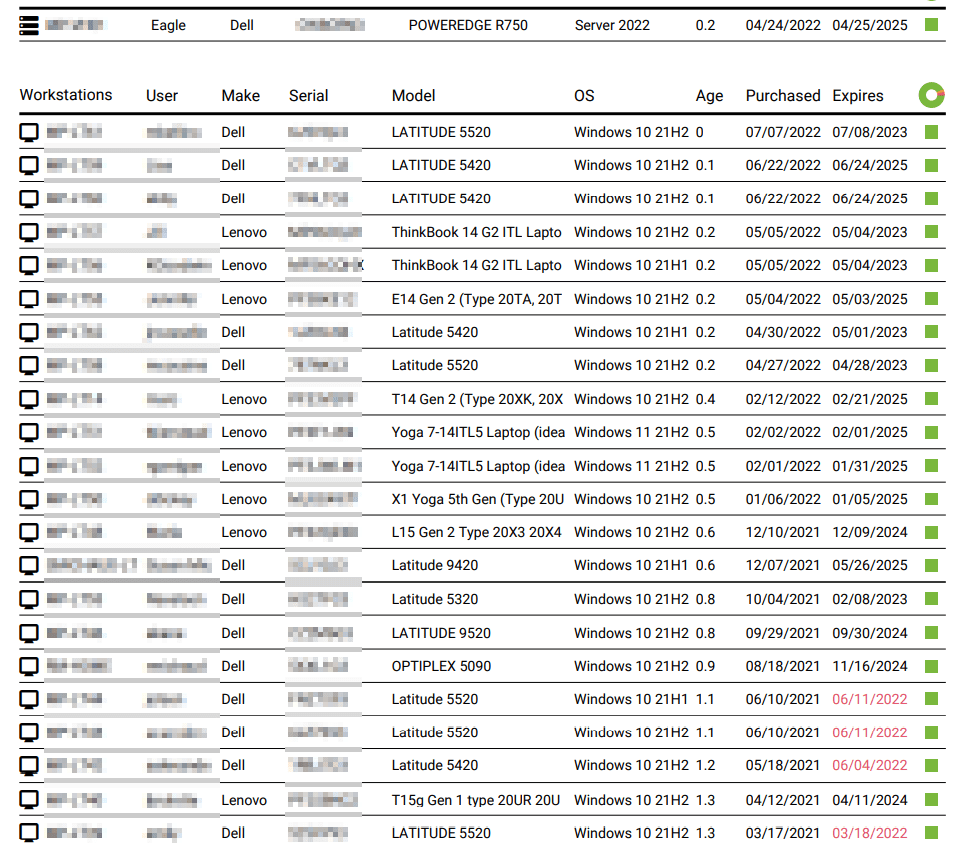This screenshot has height=843, width=961.
Task: Click the OPTIPLEX 5090 model text
Action: pos(441,666)
